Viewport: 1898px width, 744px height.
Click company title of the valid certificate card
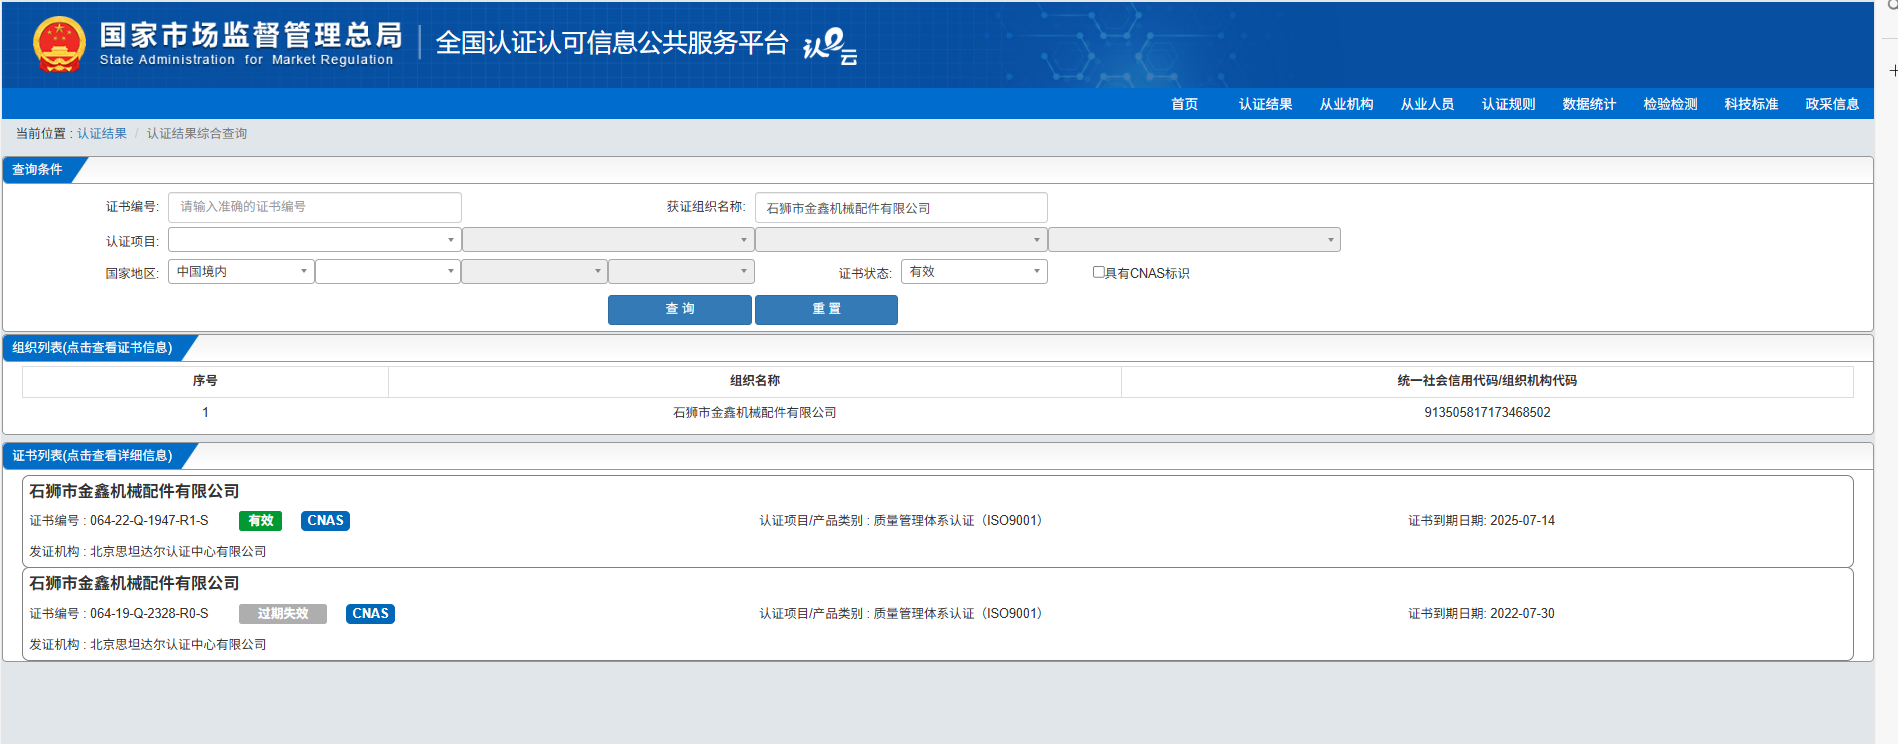134,491
